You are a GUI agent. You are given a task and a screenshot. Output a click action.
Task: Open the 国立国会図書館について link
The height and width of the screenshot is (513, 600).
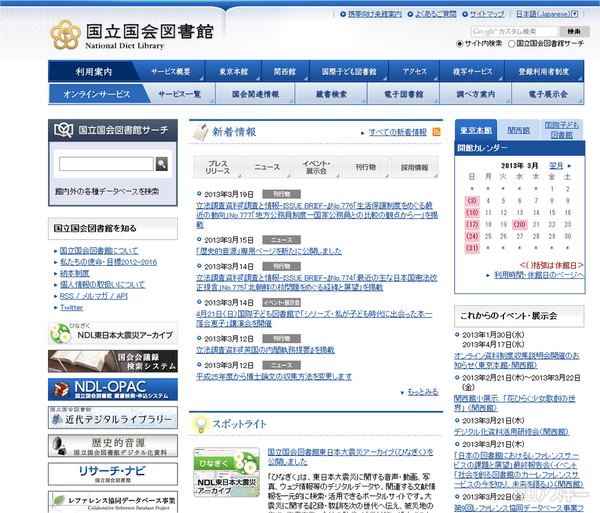tap(99, 251)
